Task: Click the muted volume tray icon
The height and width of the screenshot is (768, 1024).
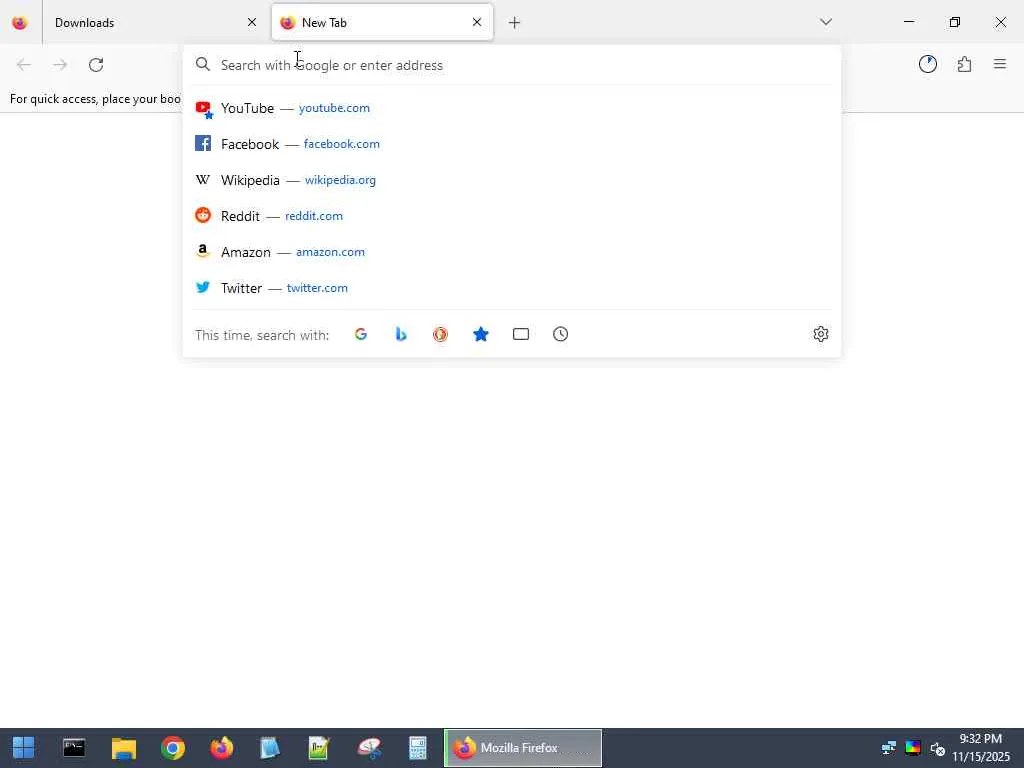Action: pyautogui.click(x=937, y=748)
